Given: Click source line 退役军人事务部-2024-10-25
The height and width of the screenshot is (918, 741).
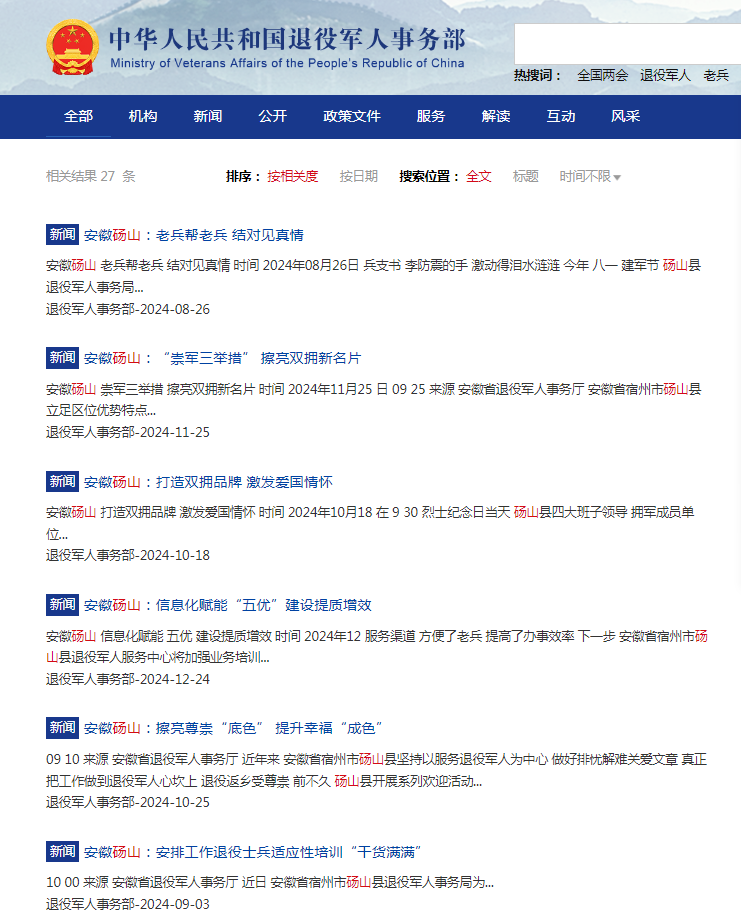Looking at the screenshot, I should pos(128,802).
